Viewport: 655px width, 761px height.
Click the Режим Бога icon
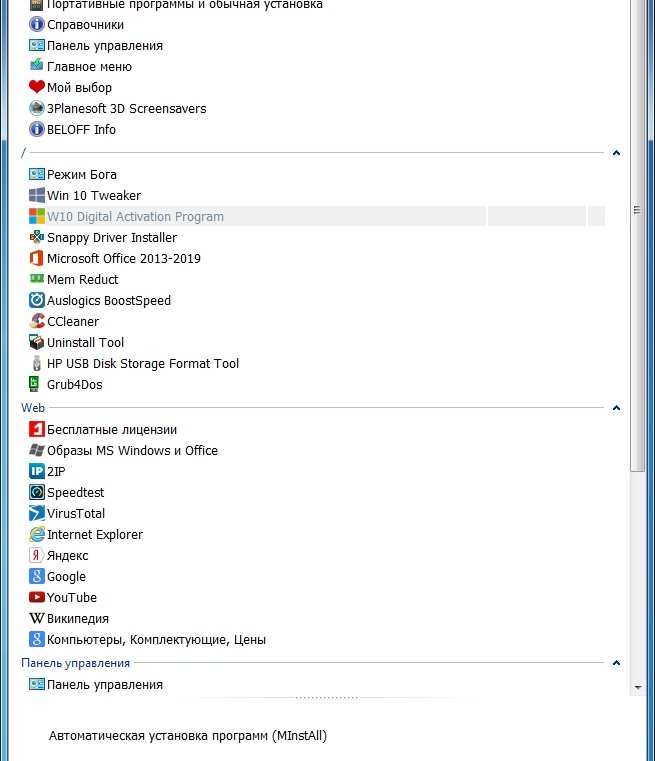coord(36,174)
